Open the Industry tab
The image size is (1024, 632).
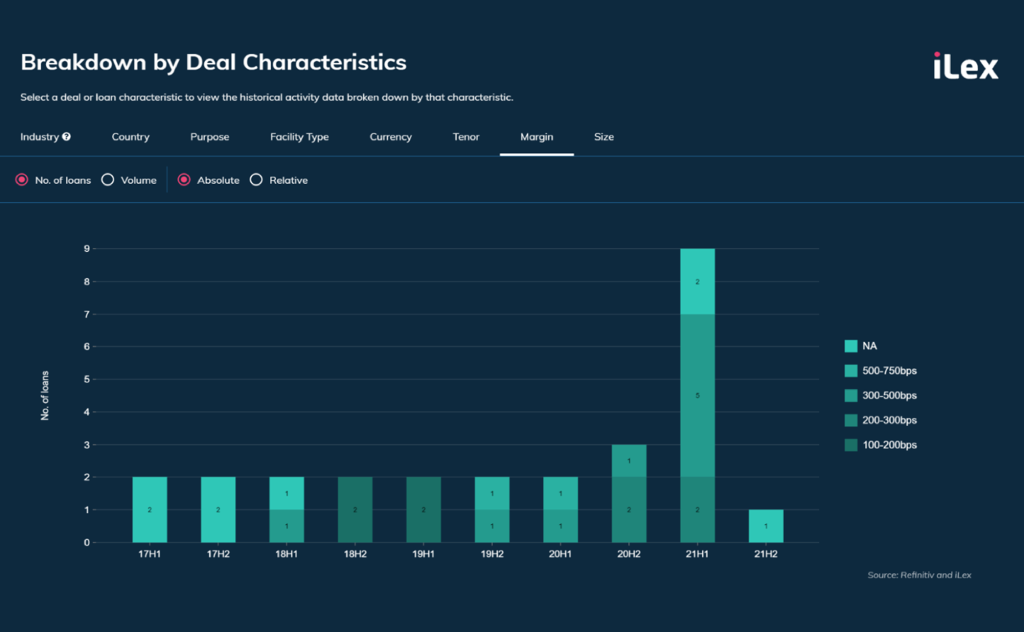(x=39, y=137)
